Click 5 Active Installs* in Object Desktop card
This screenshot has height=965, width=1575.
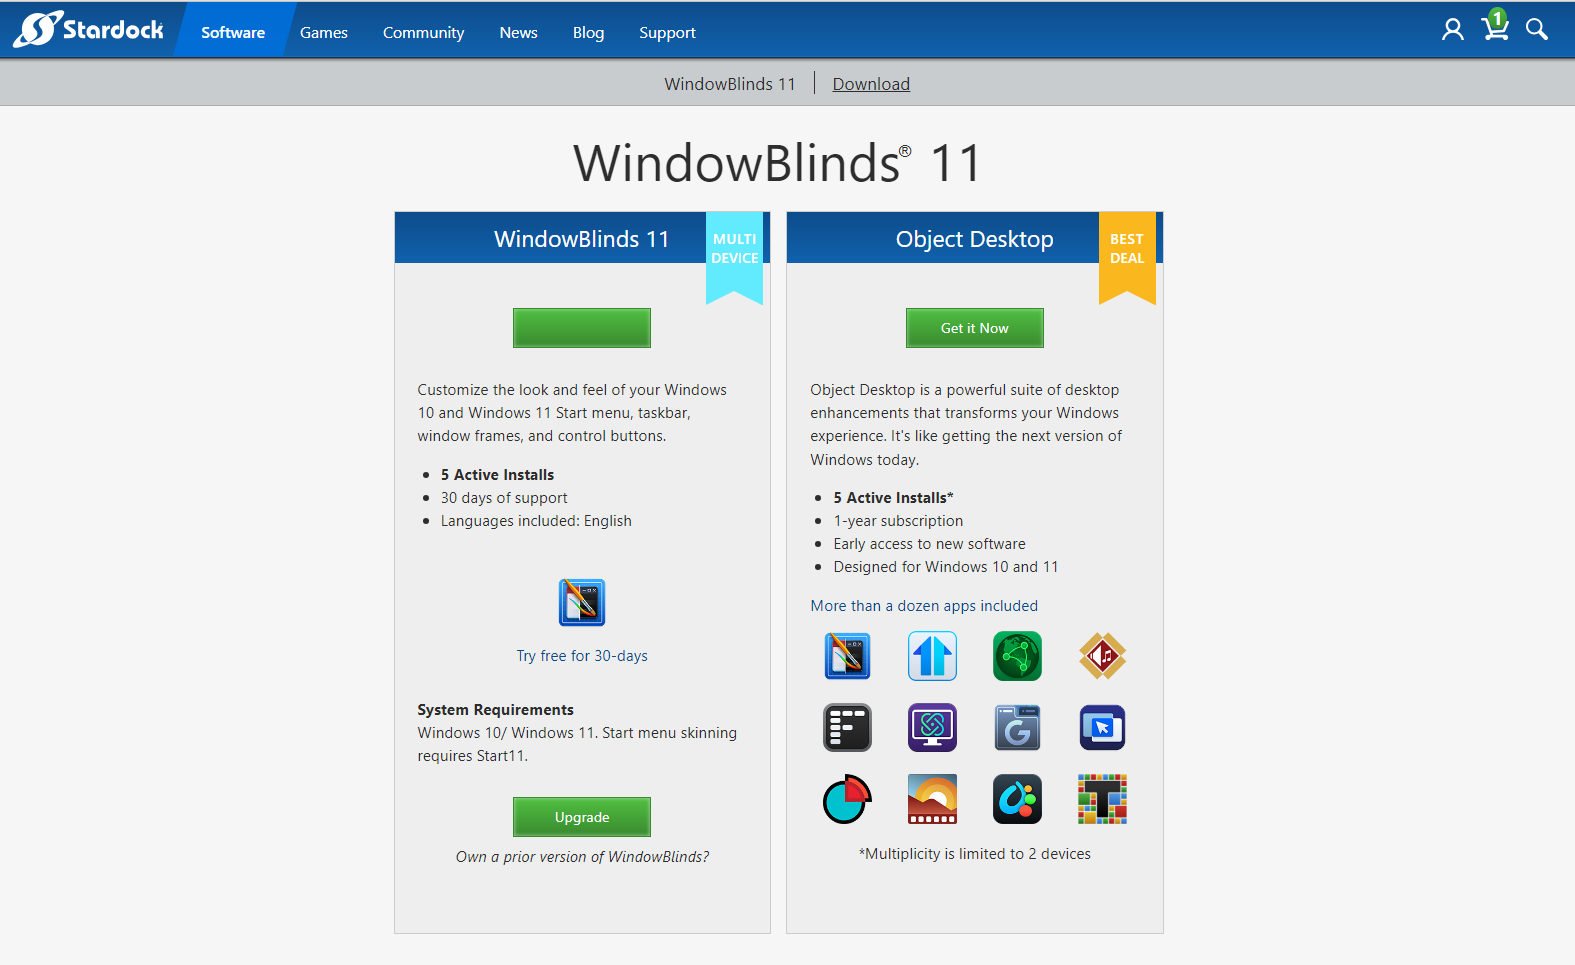(x=894, y=498)
